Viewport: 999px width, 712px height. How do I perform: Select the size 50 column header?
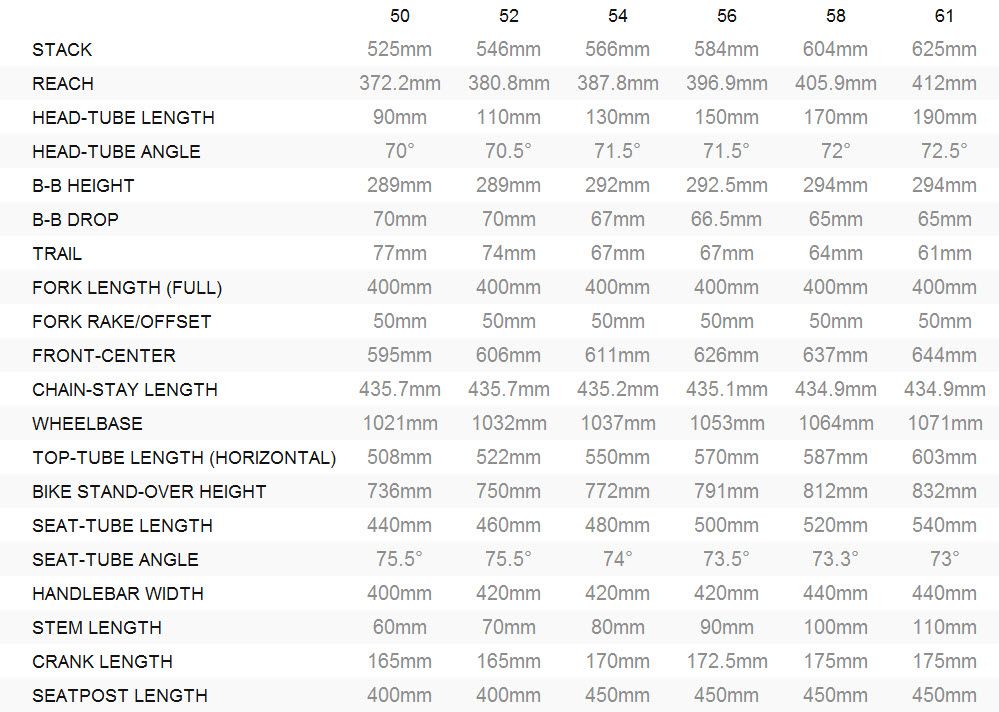(x=399, y=15)
